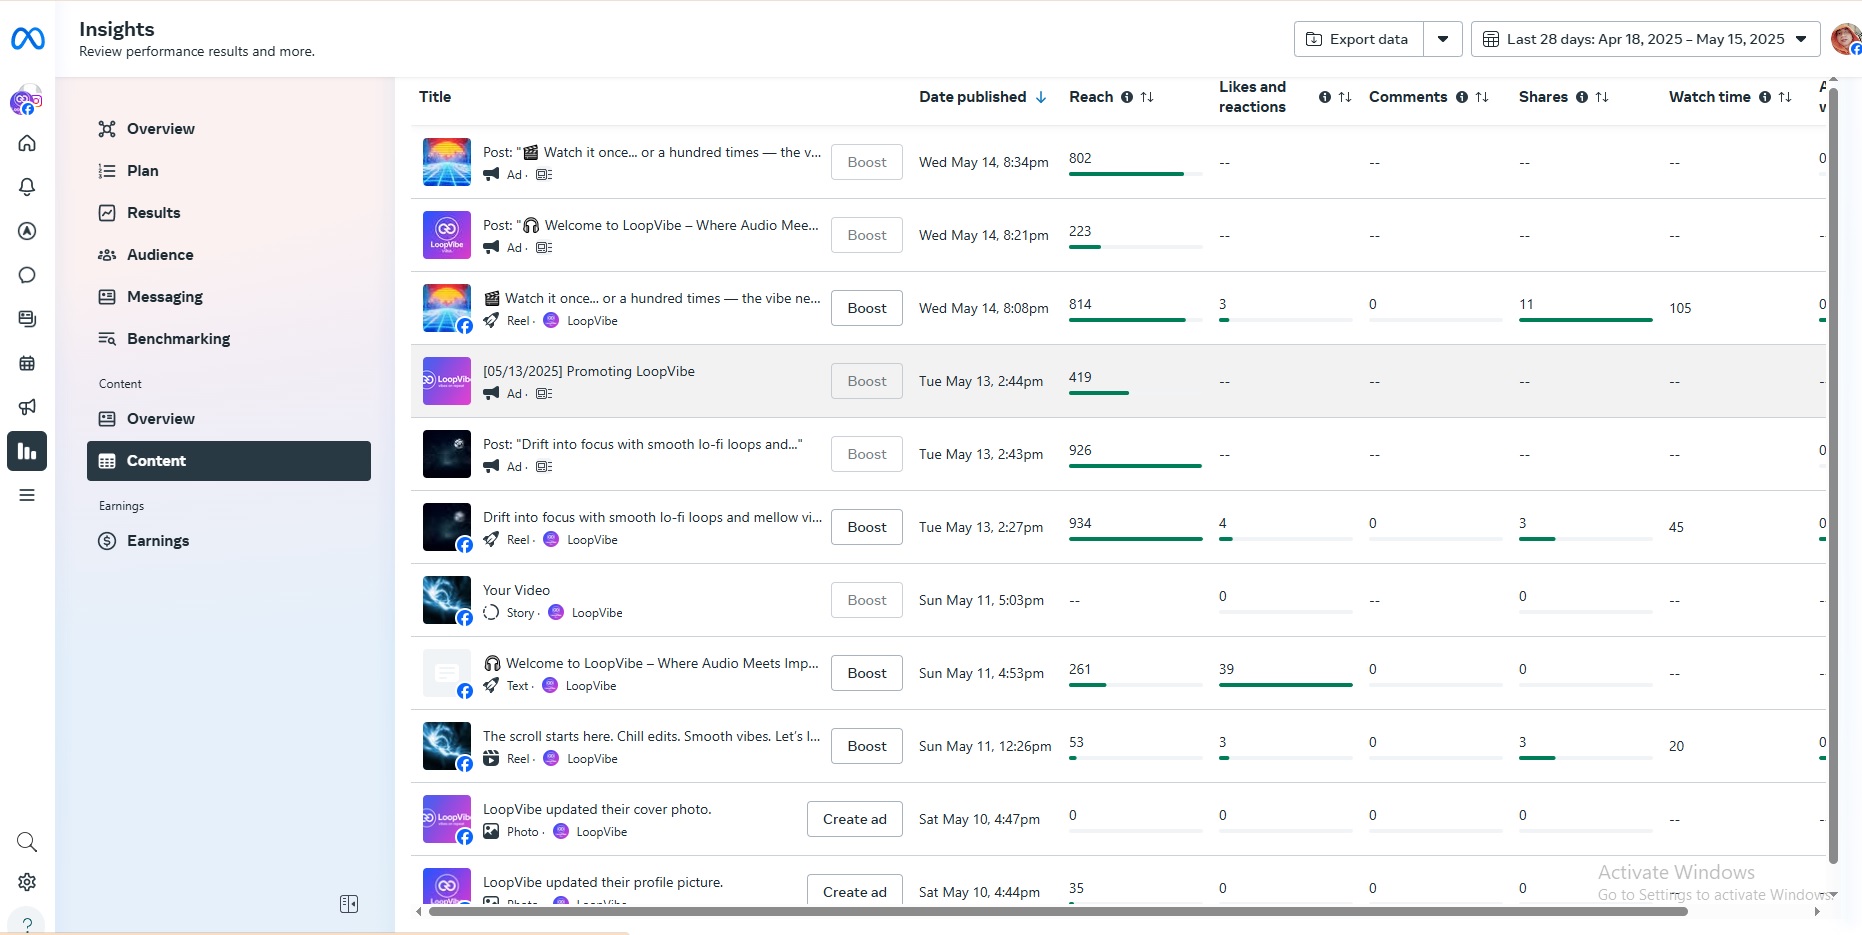
Task: Open the Ads megaphone icon
Action: 27,407
